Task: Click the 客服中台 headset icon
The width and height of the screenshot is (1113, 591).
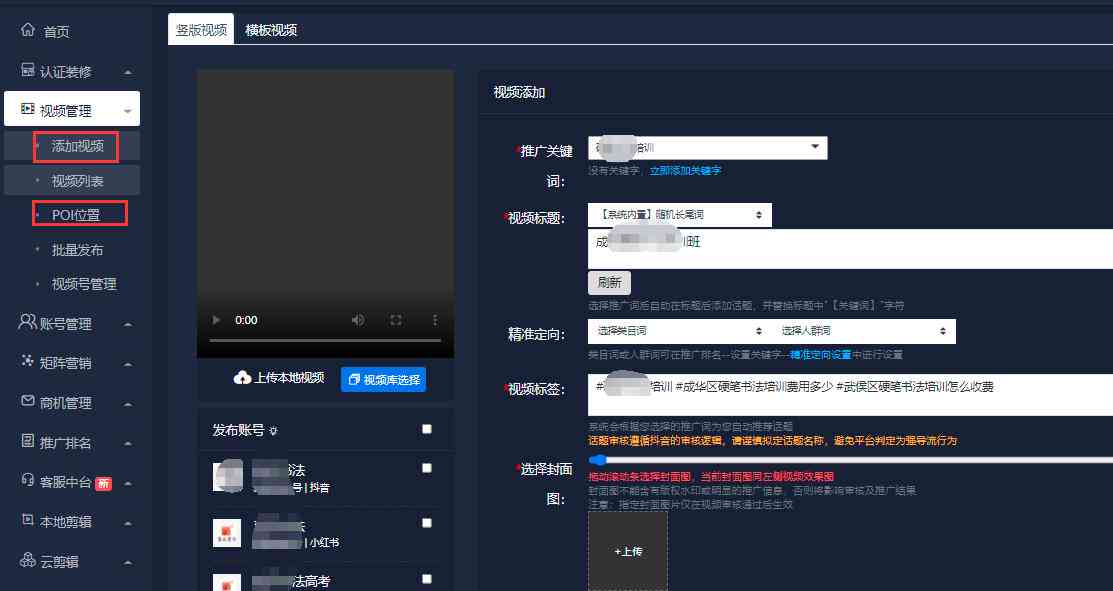Action: point(28,480)
